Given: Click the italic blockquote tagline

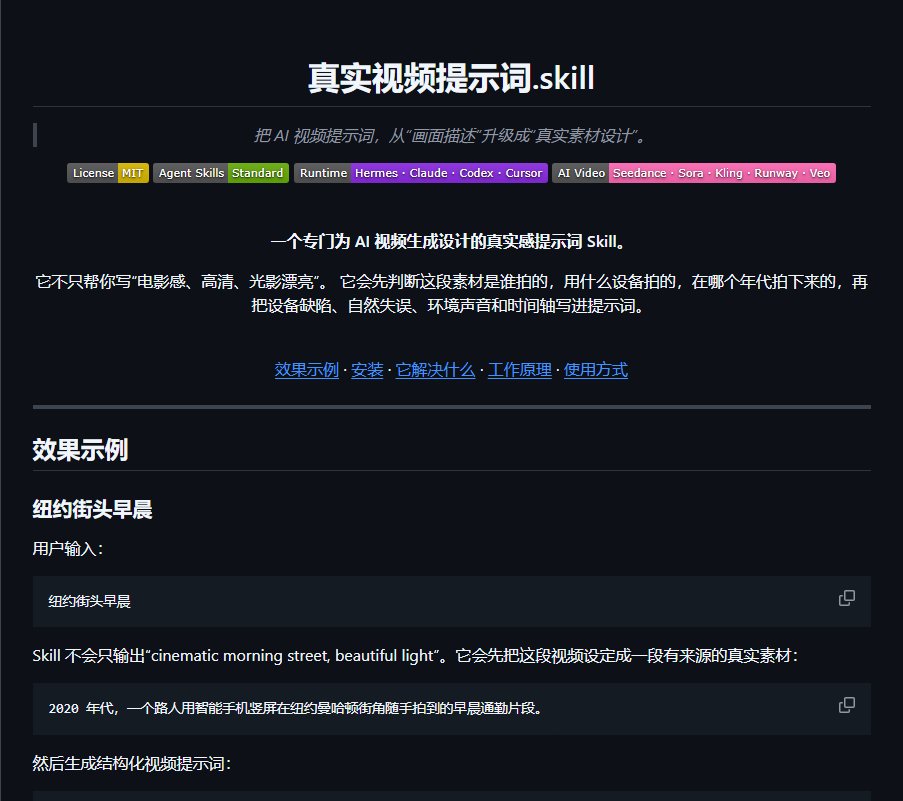Looking at the screenshot, I should [x=451, y=136].
